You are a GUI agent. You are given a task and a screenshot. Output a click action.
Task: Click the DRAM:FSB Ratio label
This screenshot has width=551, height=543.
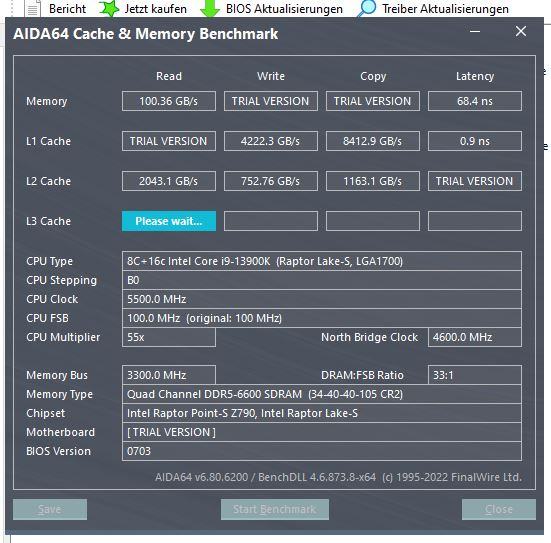point(362,375)
